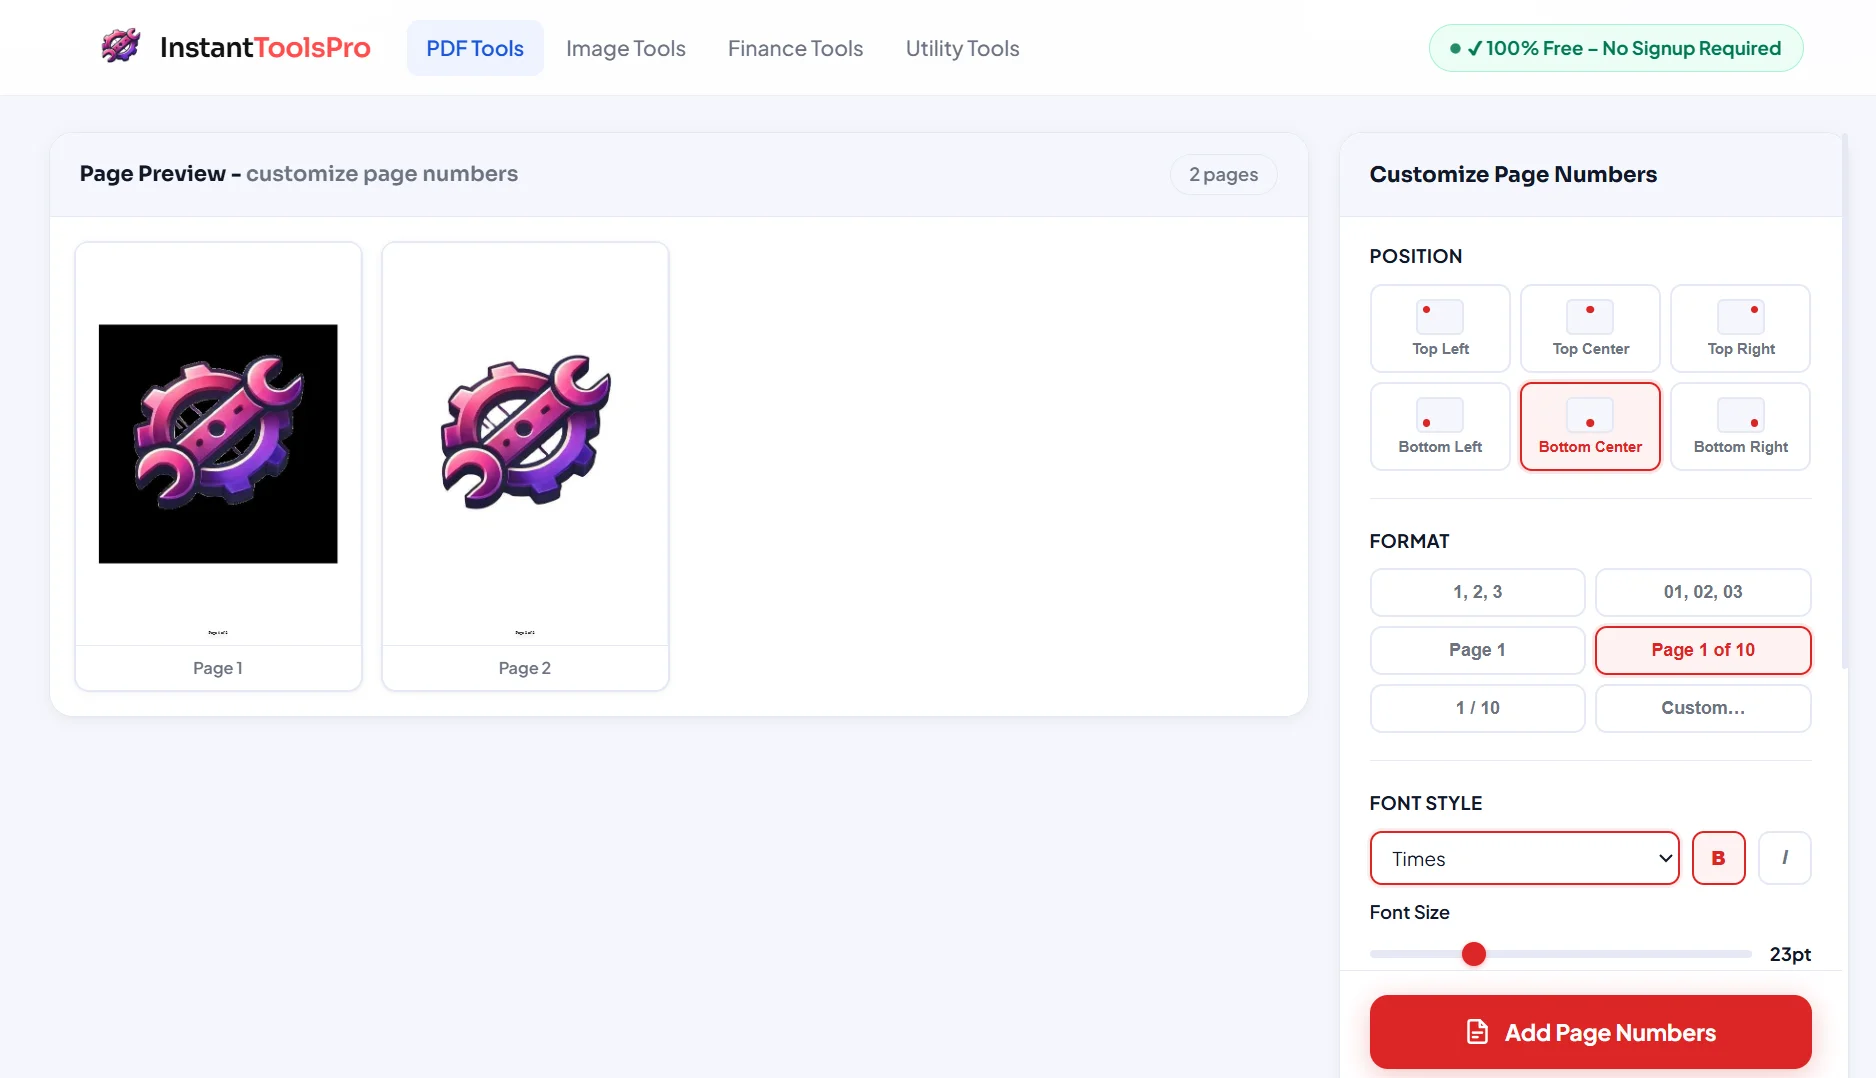Open the Image Tools menu

(625, 48)
